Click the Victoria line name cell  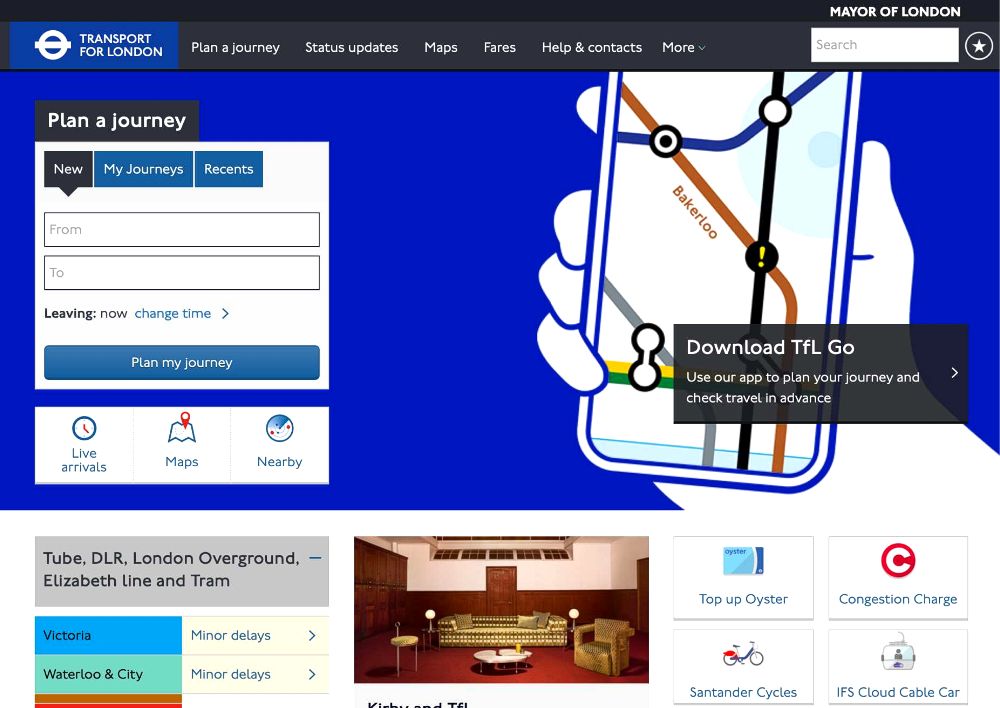point(108,635)
